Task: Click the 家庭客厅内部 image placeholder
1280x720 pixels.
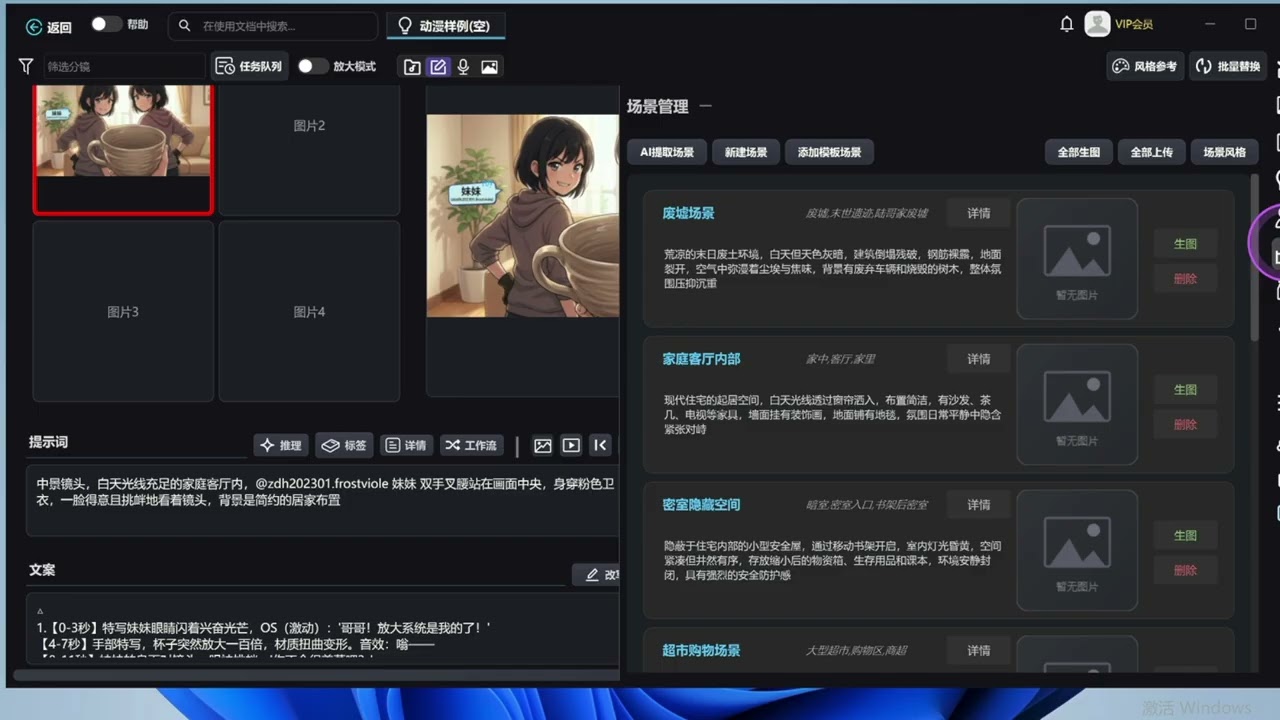Action: [1077, 404]
